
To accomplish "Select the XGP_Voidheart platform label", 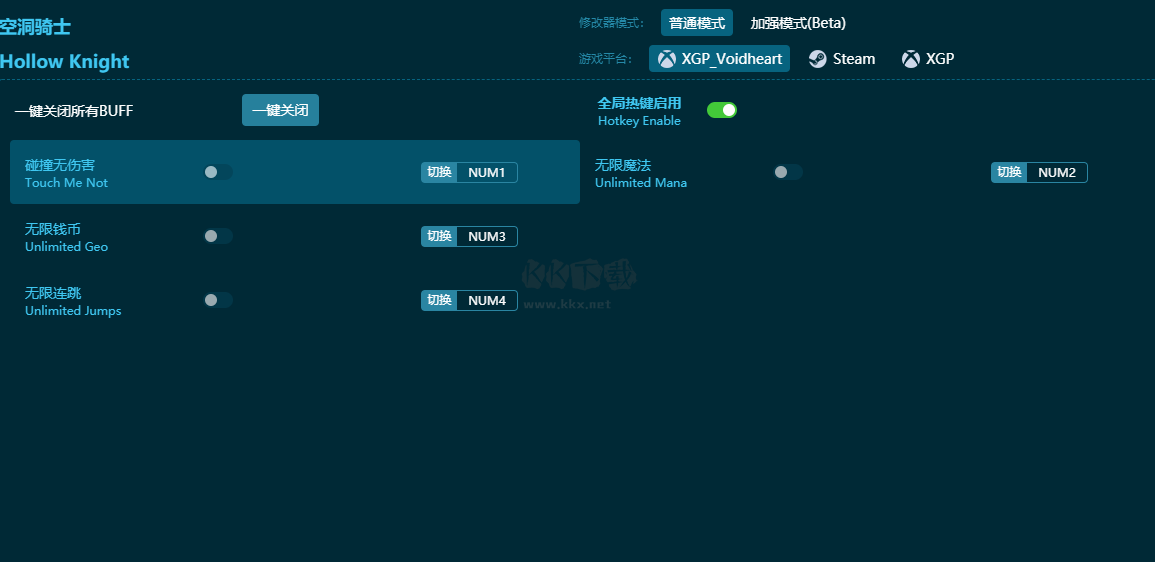I will (731, 59).
